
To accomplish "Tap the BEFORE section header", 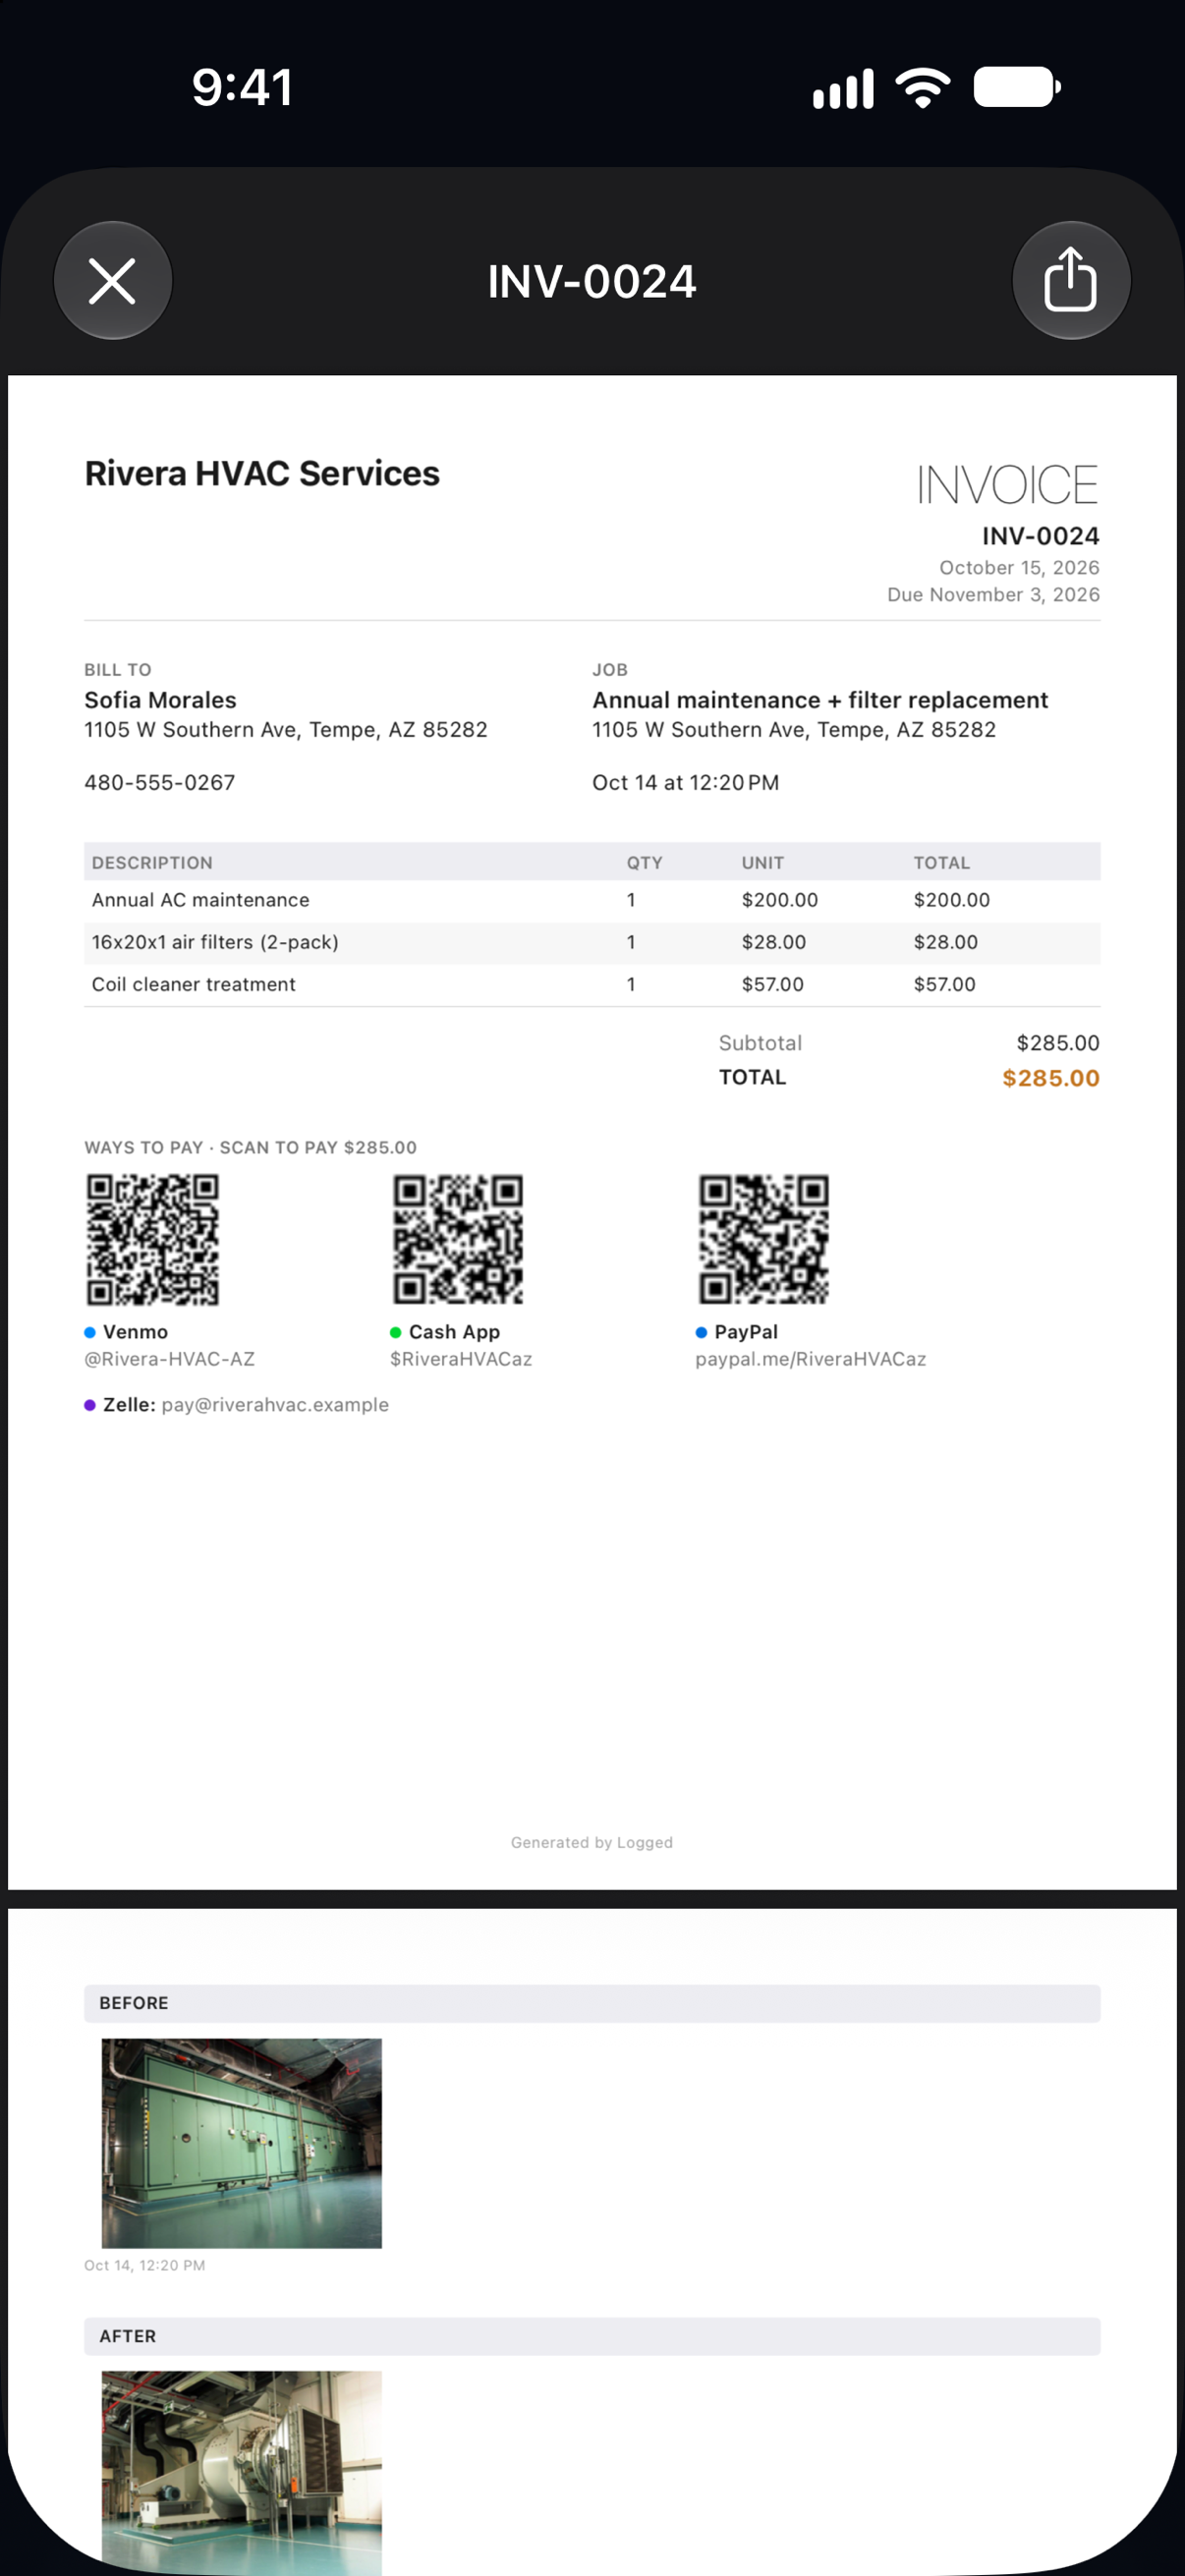I will point(592,2003).
